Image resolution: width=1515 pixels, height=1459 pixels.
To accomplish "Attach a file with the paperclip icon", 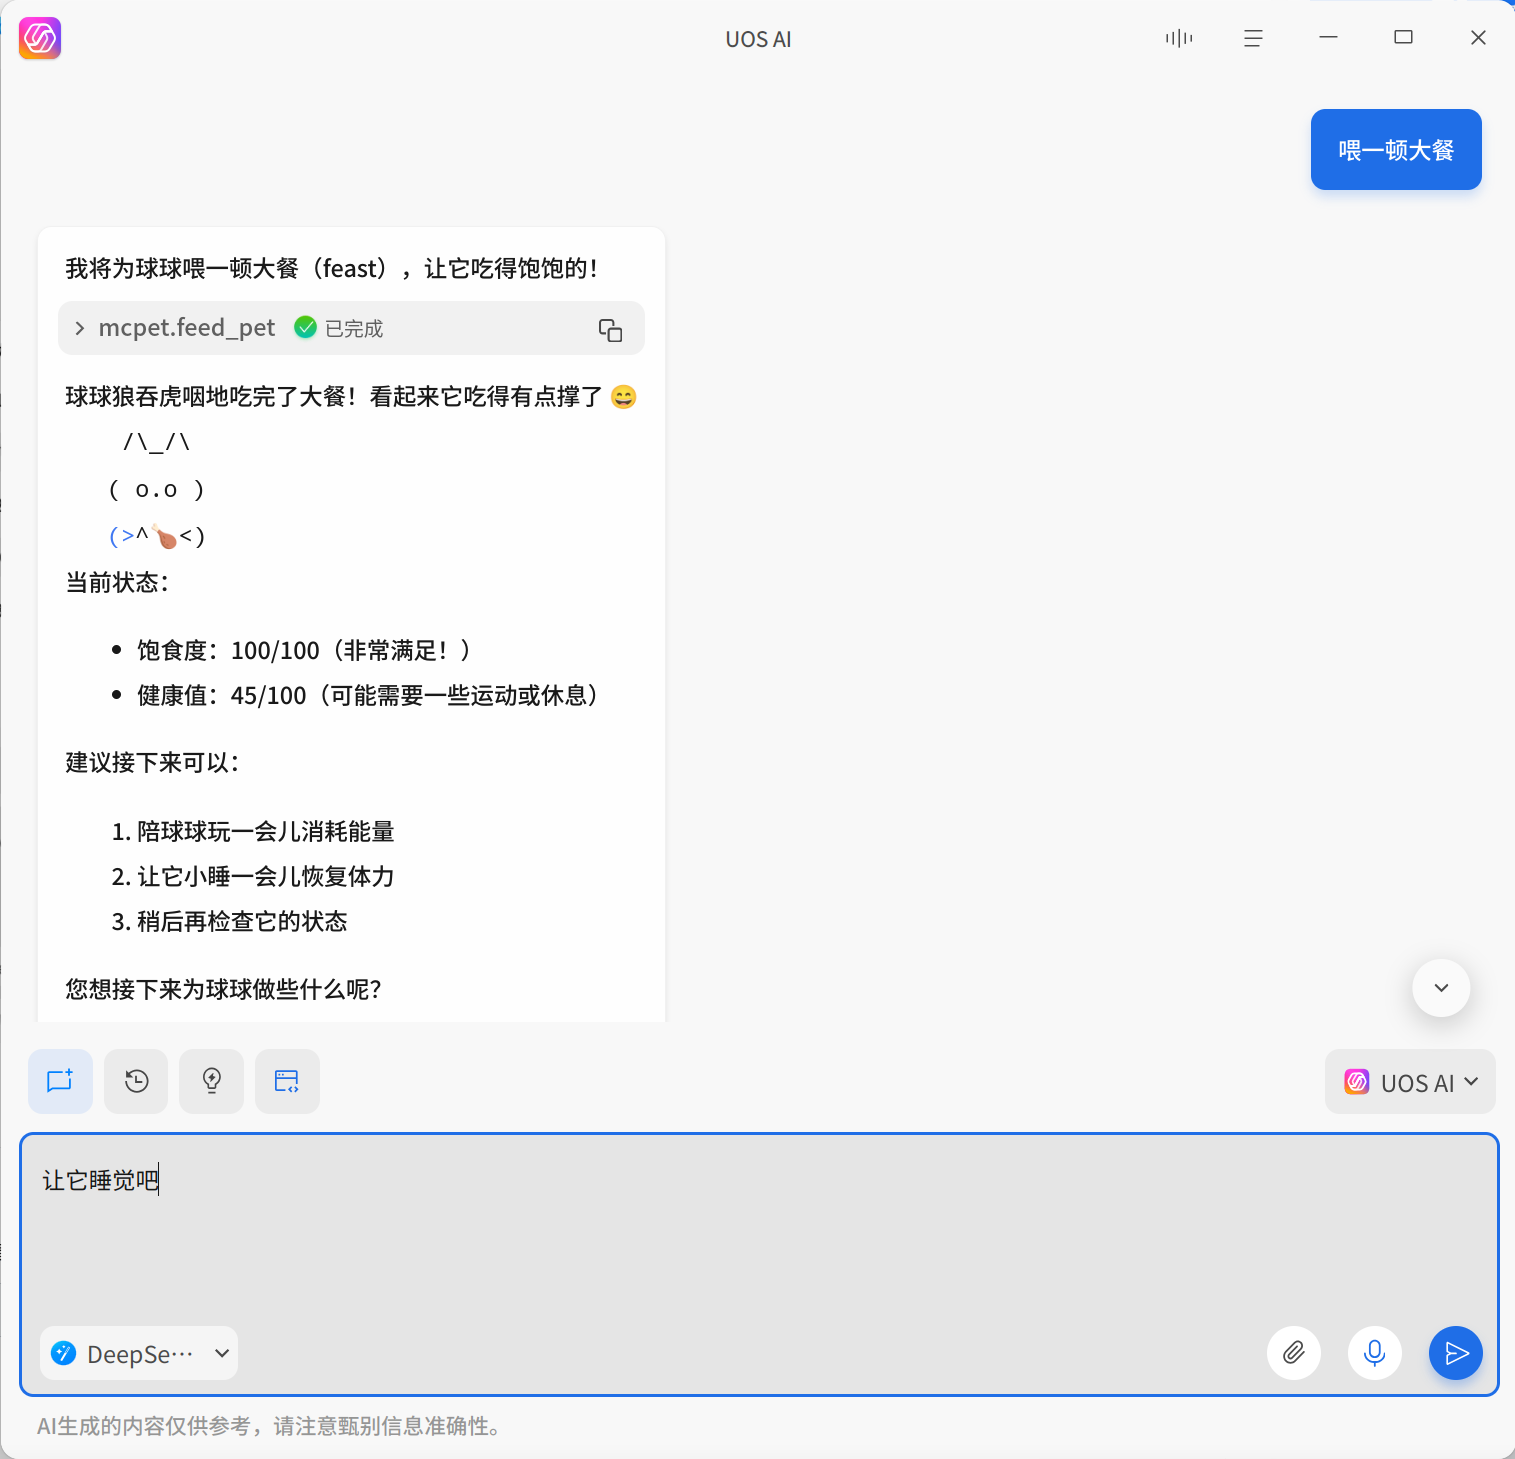I will tap(1294, 1353).
